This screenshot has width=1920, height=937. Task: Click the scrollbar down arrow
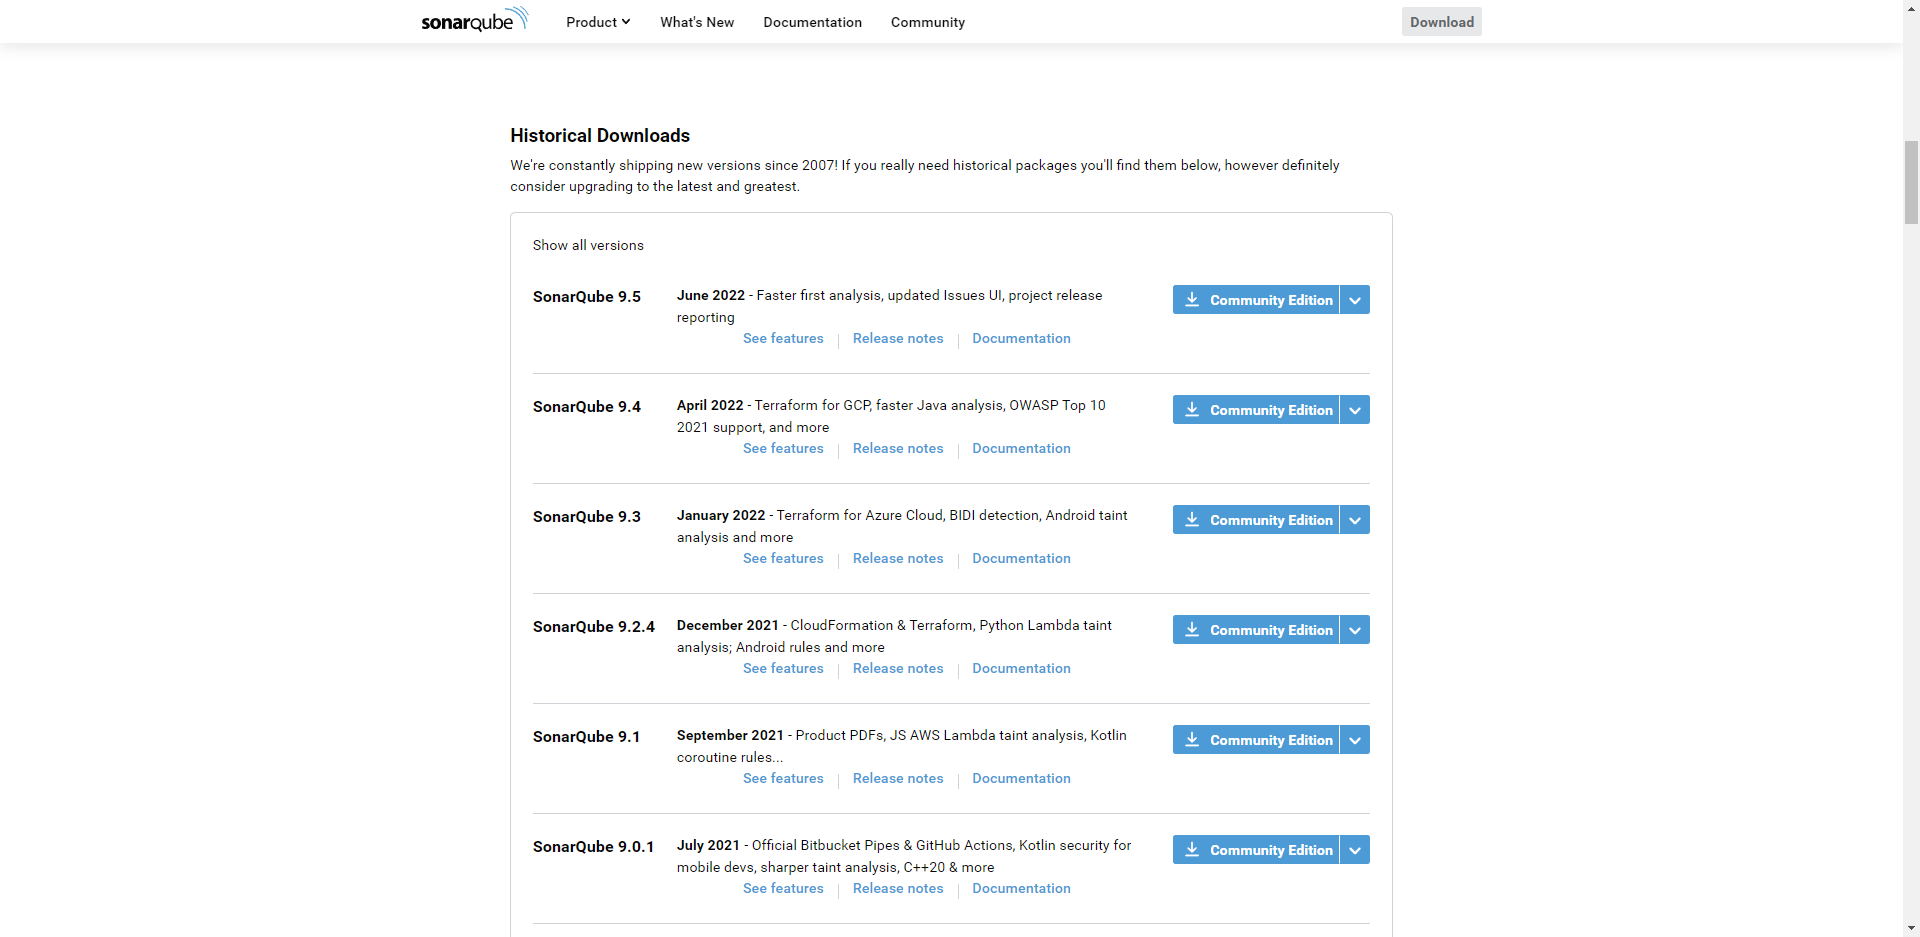1911,928
